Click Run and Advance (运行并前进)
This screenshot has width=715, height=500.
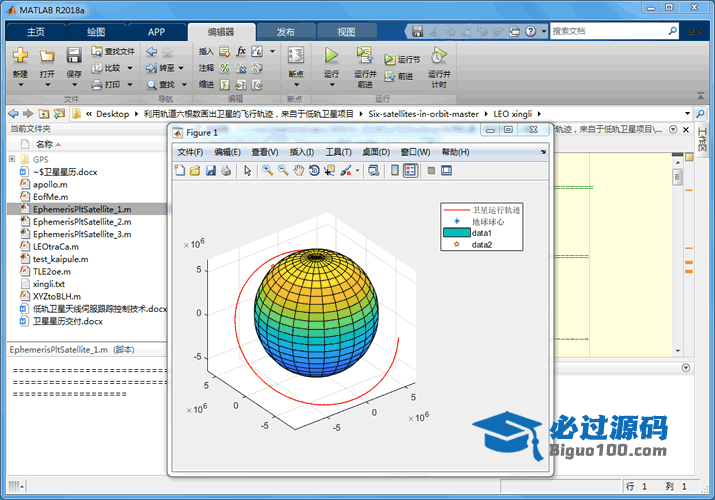coord(365,67)
